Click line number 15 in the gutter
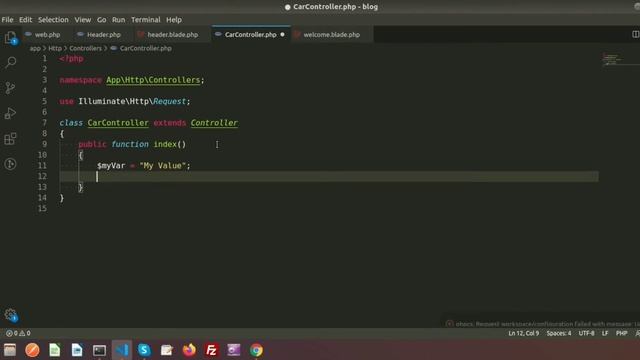 tap(42, 209)
